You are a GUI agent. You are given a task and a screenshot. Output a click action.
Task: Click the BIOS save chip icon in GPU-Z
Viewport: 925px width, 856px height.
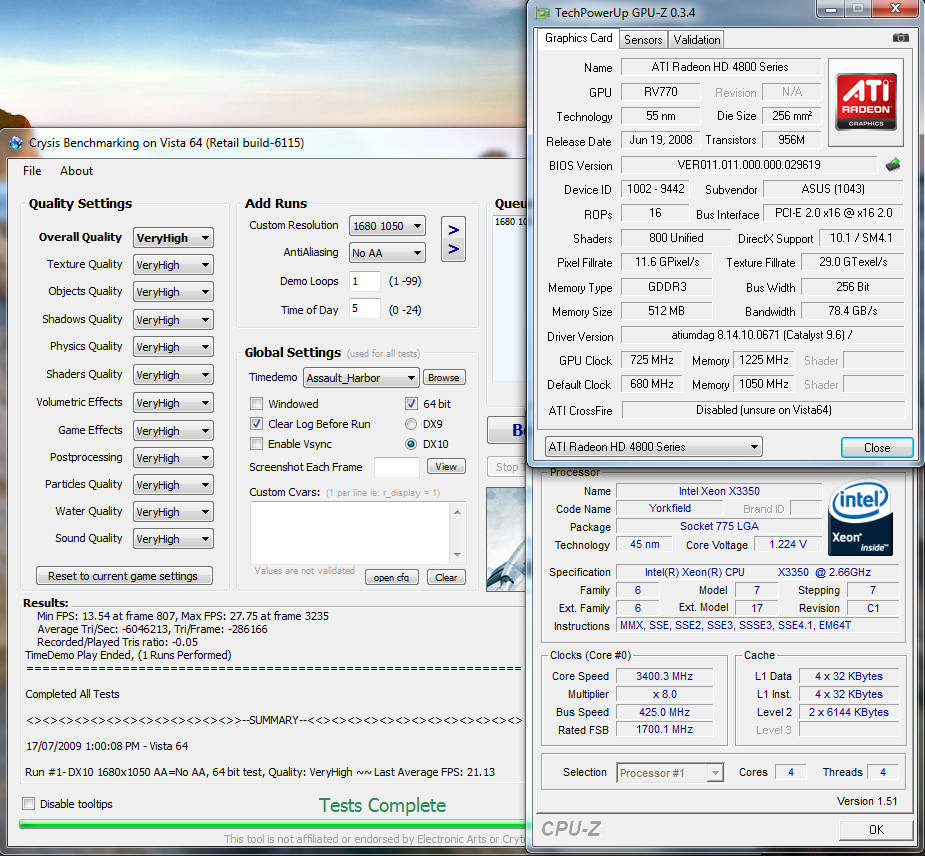point(893,165)
